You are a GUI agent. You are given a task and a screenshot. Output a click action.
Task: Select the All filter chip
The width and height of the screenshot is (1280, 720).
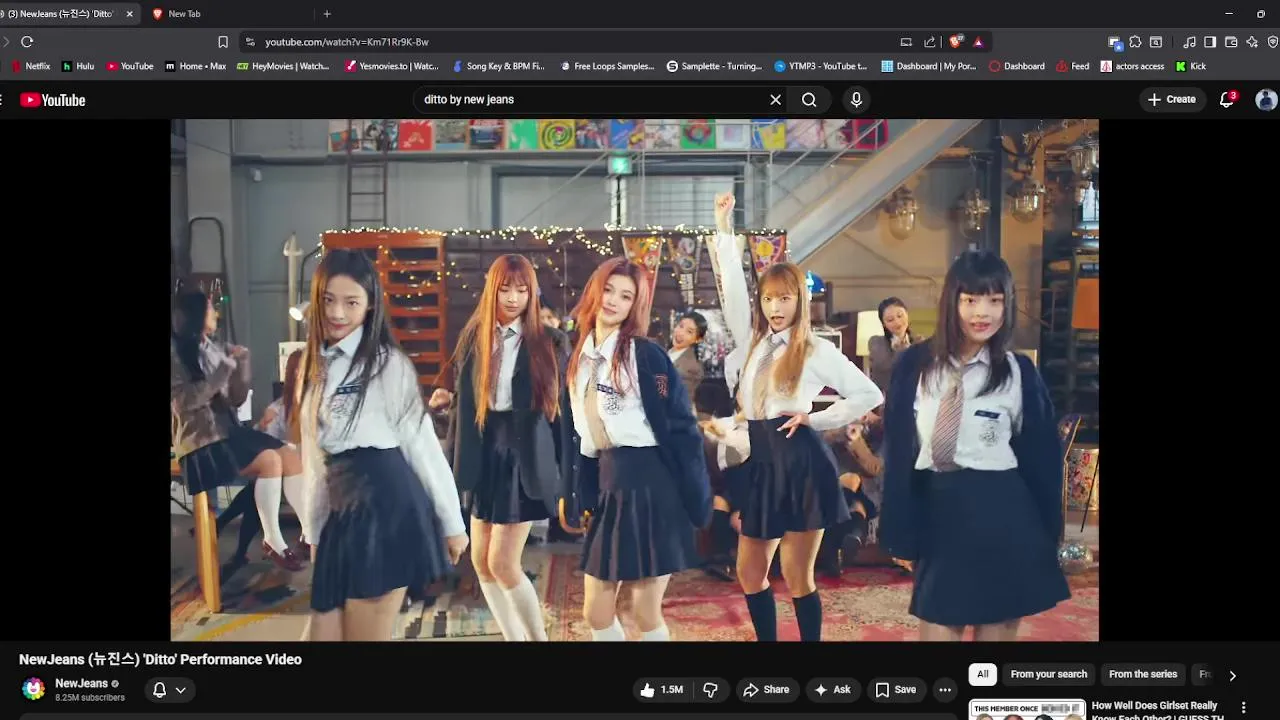point(982,674)
